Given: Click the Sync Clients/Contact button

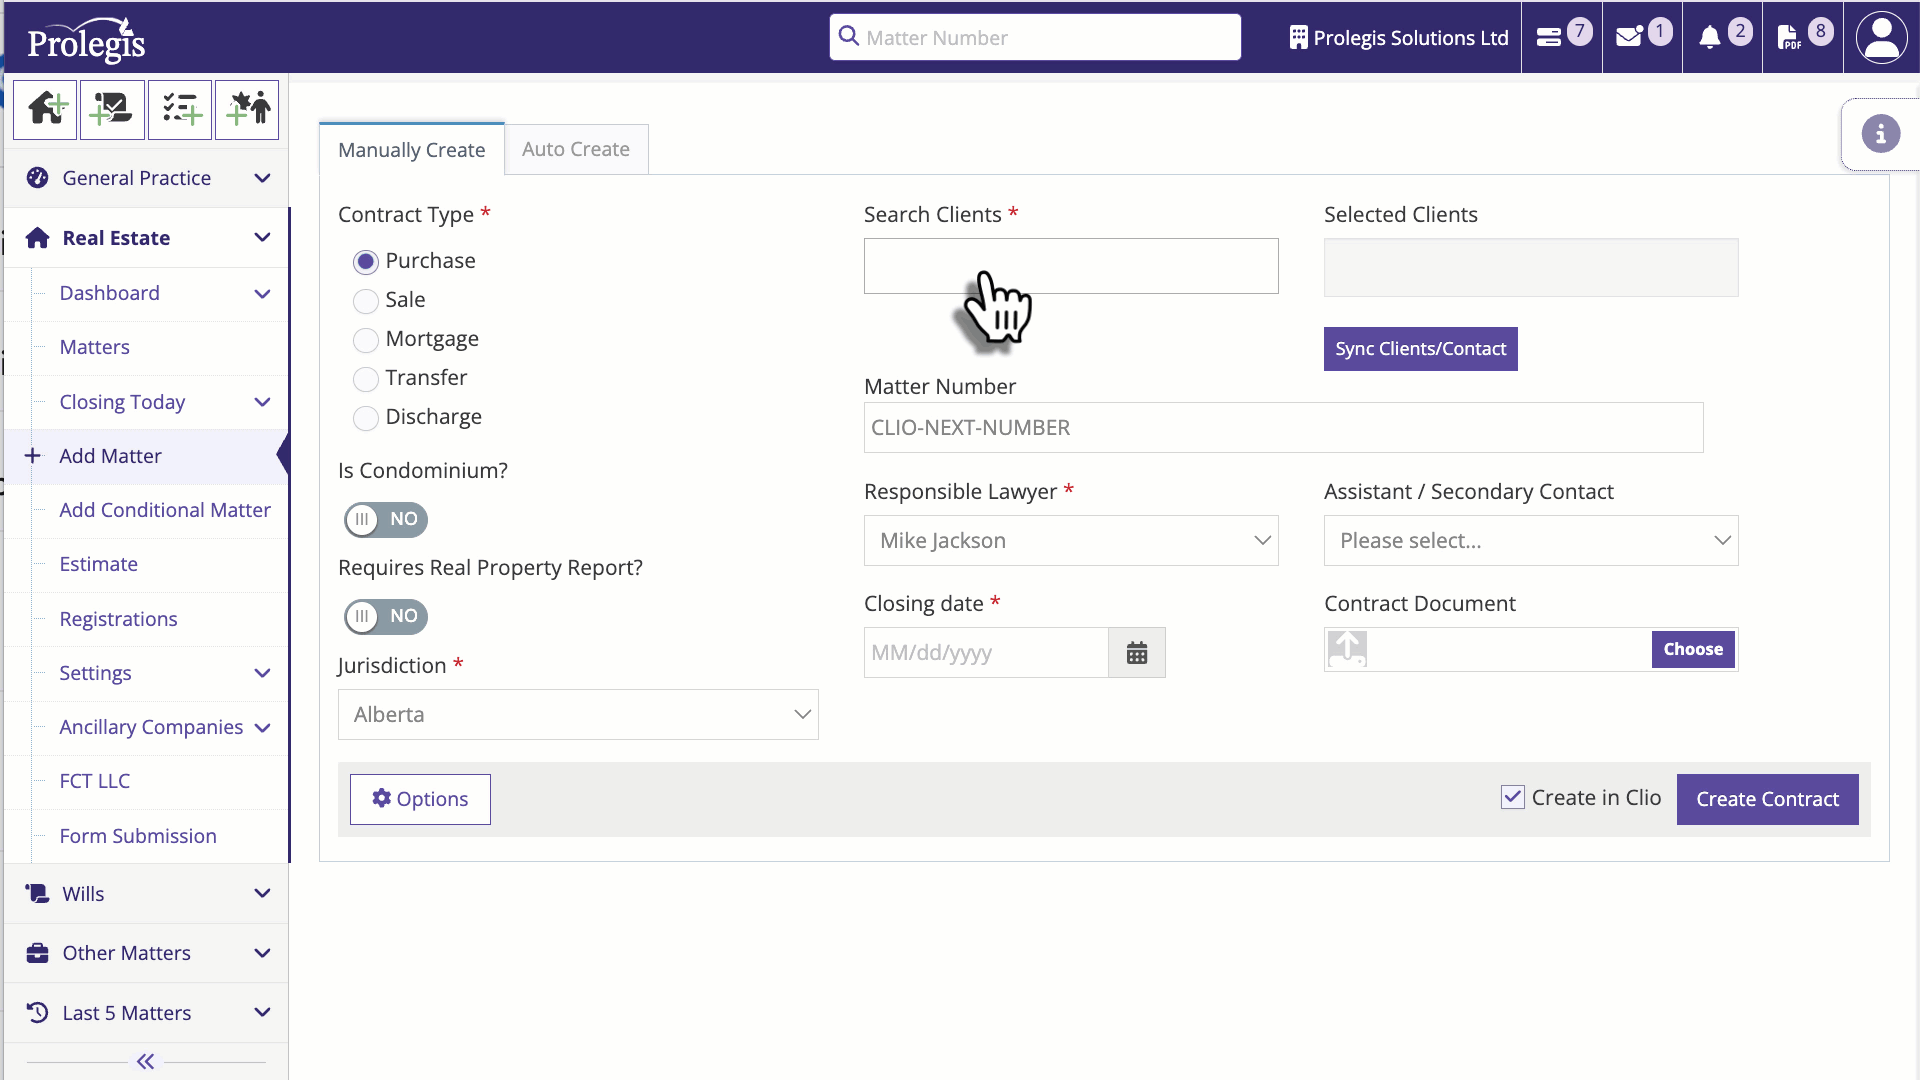Looking at the screenshot, I should (x=1420, y=349).
